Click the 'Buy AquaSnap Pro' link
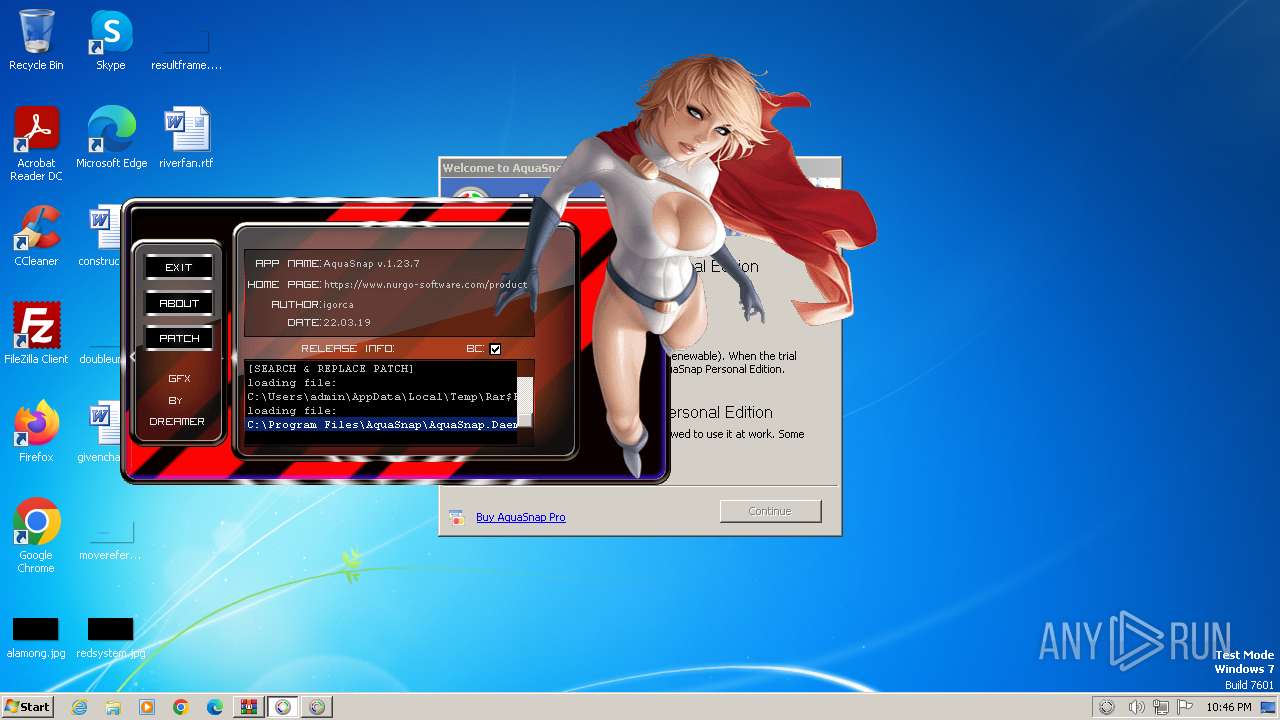This screenshot has width=1280, height=720. [x=520, y=517]
